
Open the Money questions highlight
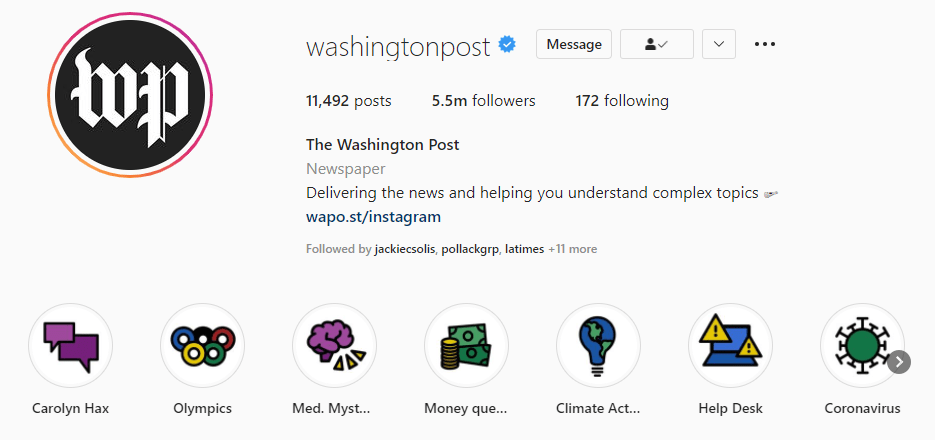tap(466, 345)
